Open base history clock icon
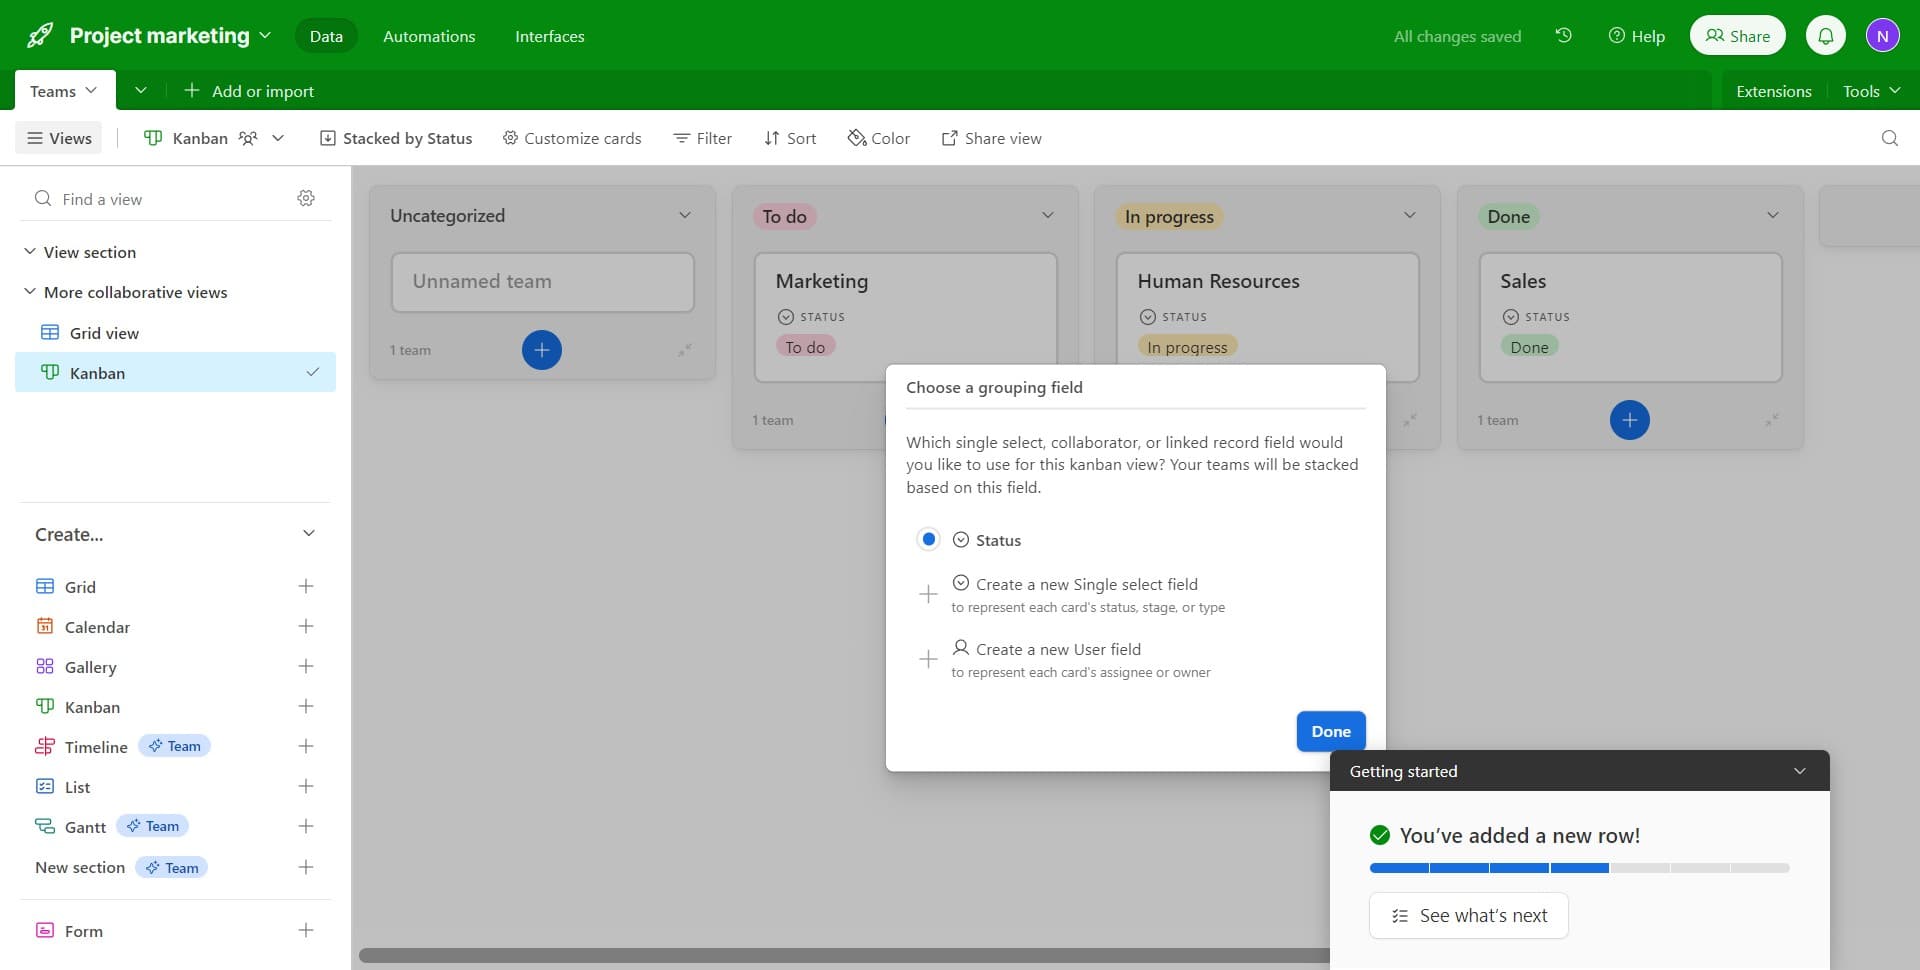 [x=1564, y=36]
